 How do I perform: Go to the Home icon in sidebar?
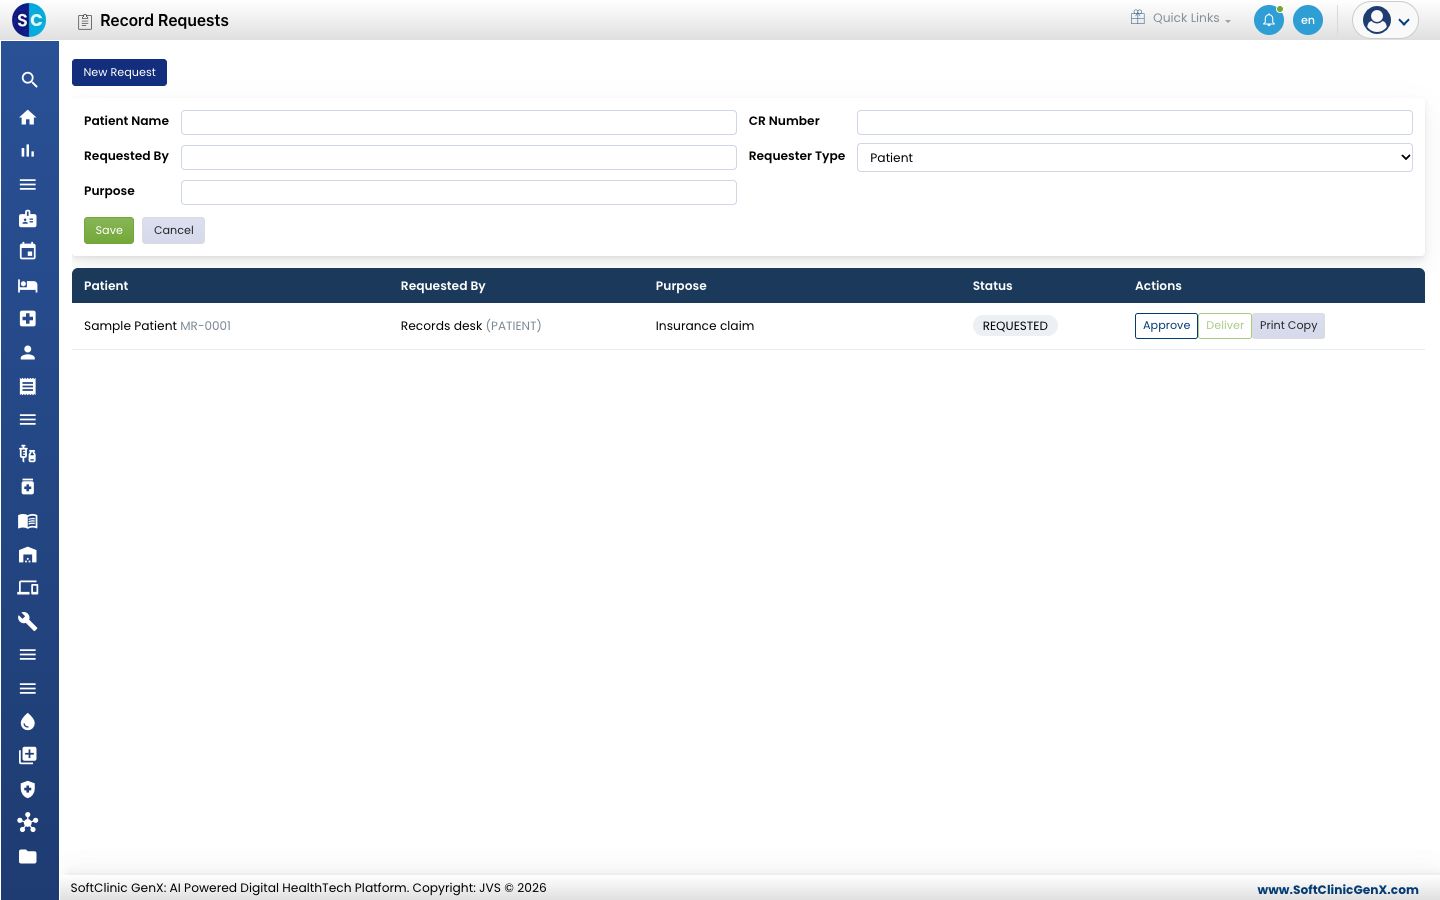click(x=28, y=117)
